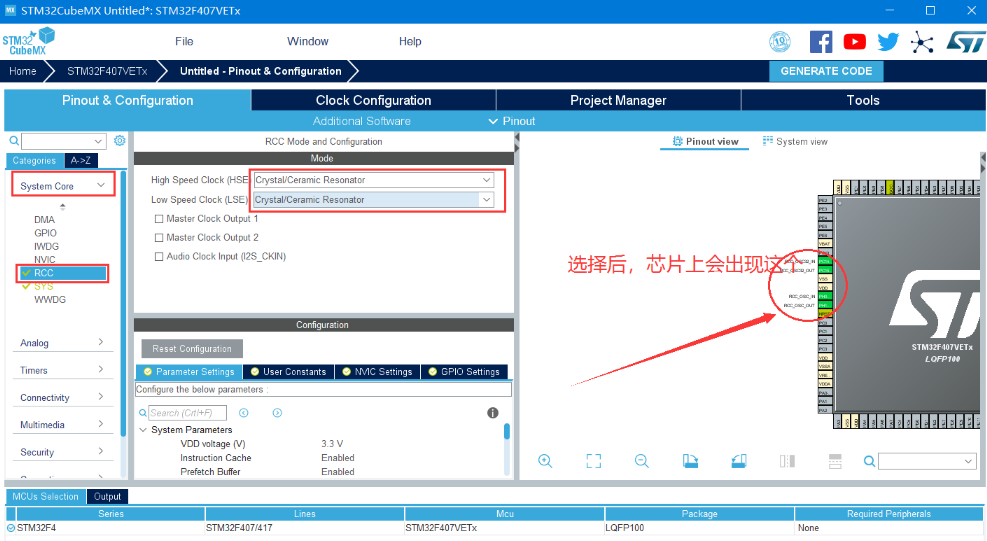Zoom in on the chip pinout view

545,461
